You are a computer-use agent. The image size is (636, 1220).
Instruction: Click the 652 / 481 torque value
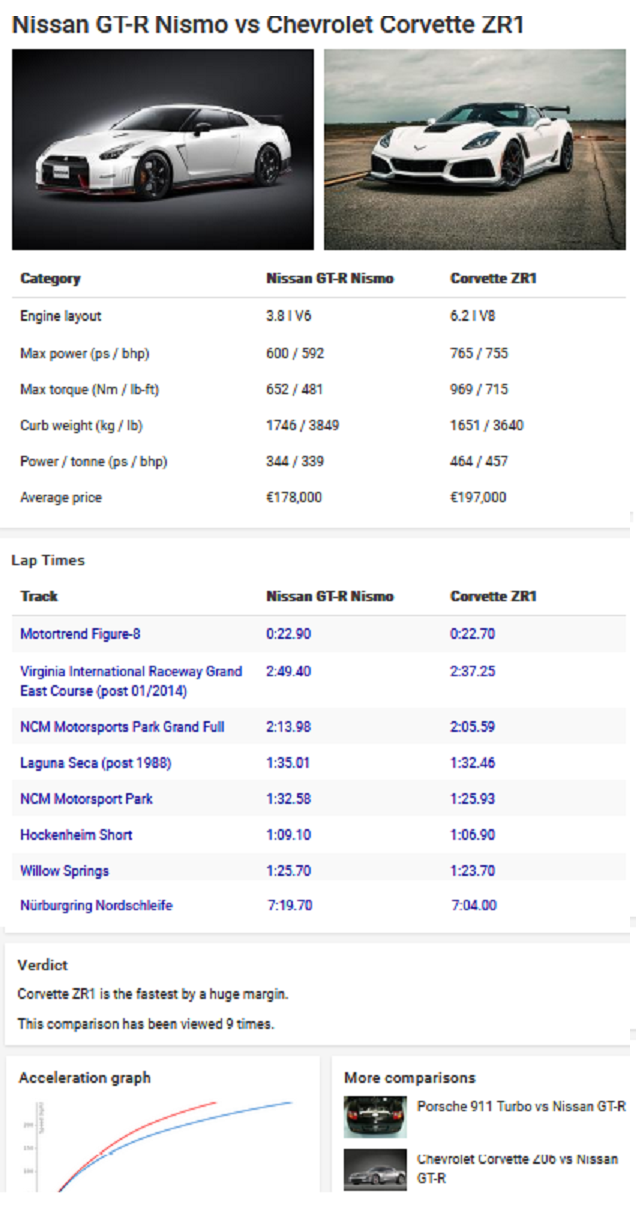[295, 389]
